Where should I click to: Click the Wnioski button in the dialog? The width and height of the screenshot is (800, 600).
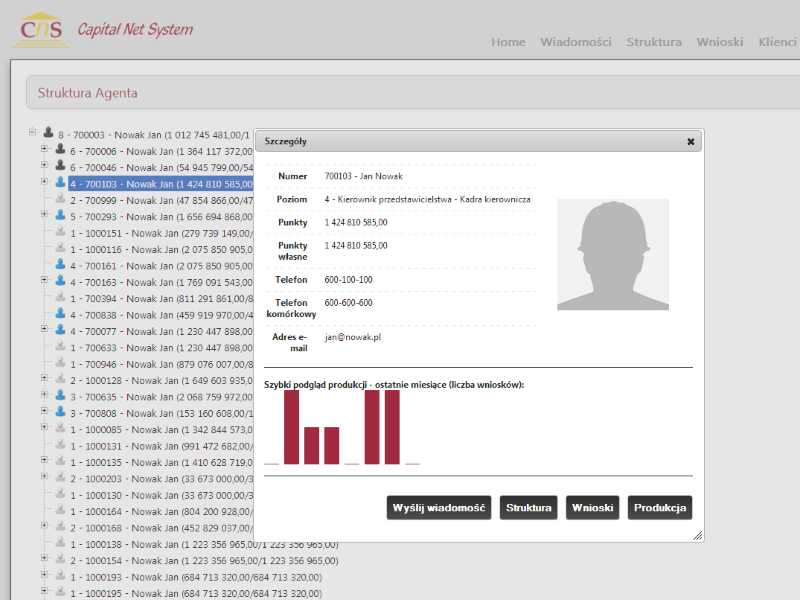click(x=592, y=508)
